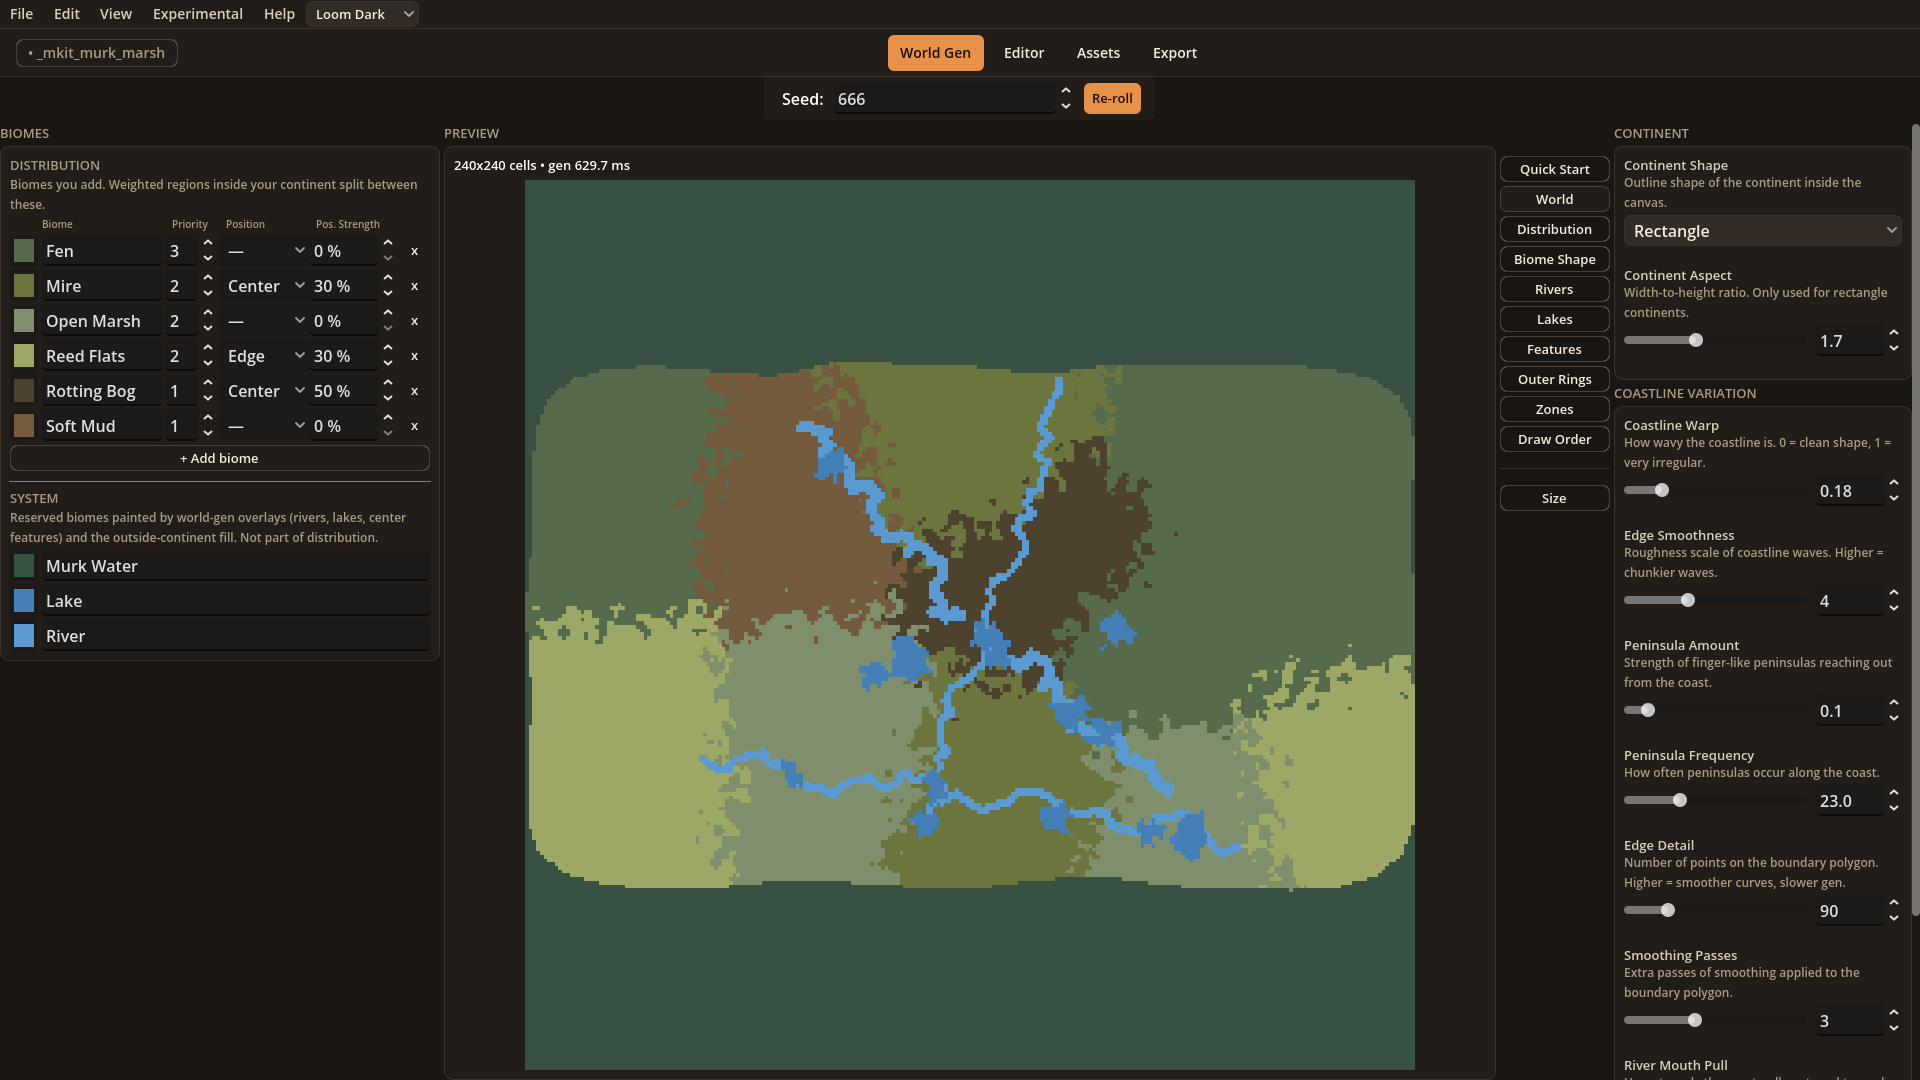Click the _mkit_murk_marsh project tab
Image resolution: width=1920 pixels, height=1080 pixels.
tap(97, 53)
